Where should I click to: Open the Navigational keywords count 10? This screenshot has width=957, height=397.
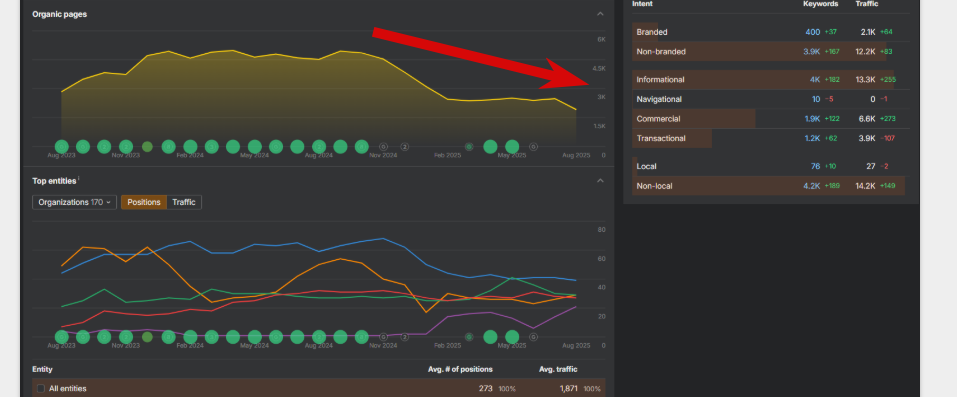tap(816, 99)
